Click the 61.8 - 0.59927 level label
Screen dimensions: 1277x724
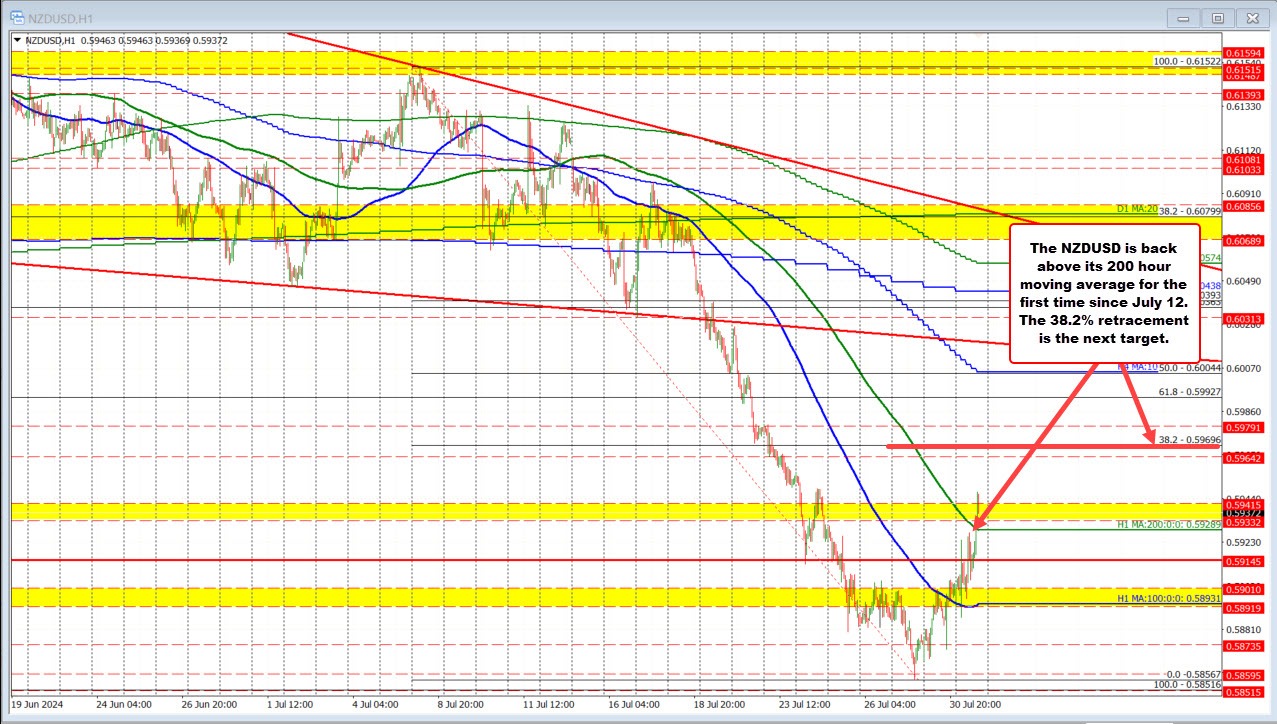tap(1190, 393)
